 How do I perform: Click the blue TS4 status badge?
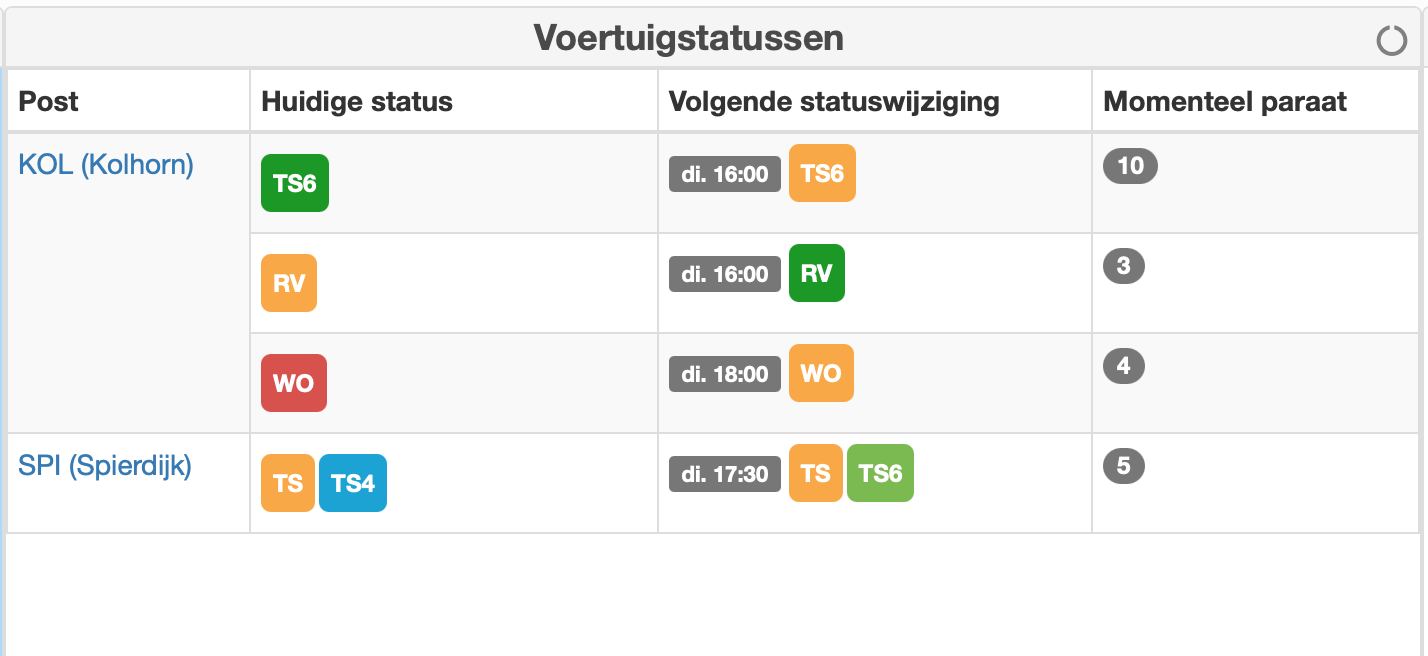(353, 483)
